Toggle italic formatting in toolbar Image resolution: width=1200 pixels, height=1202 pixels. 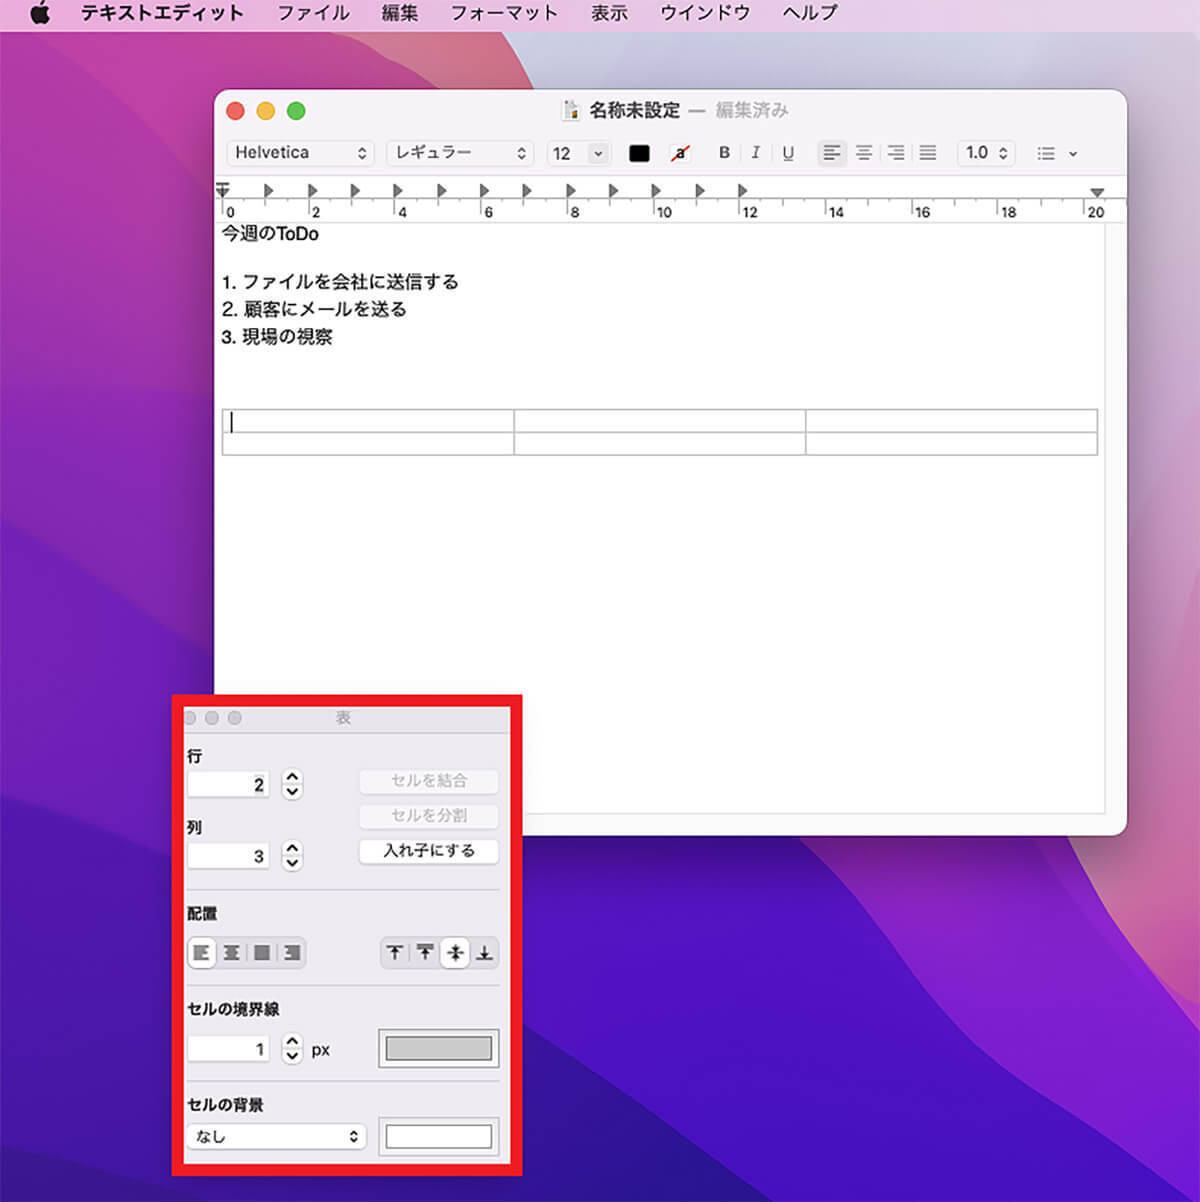tap(756, 153)
